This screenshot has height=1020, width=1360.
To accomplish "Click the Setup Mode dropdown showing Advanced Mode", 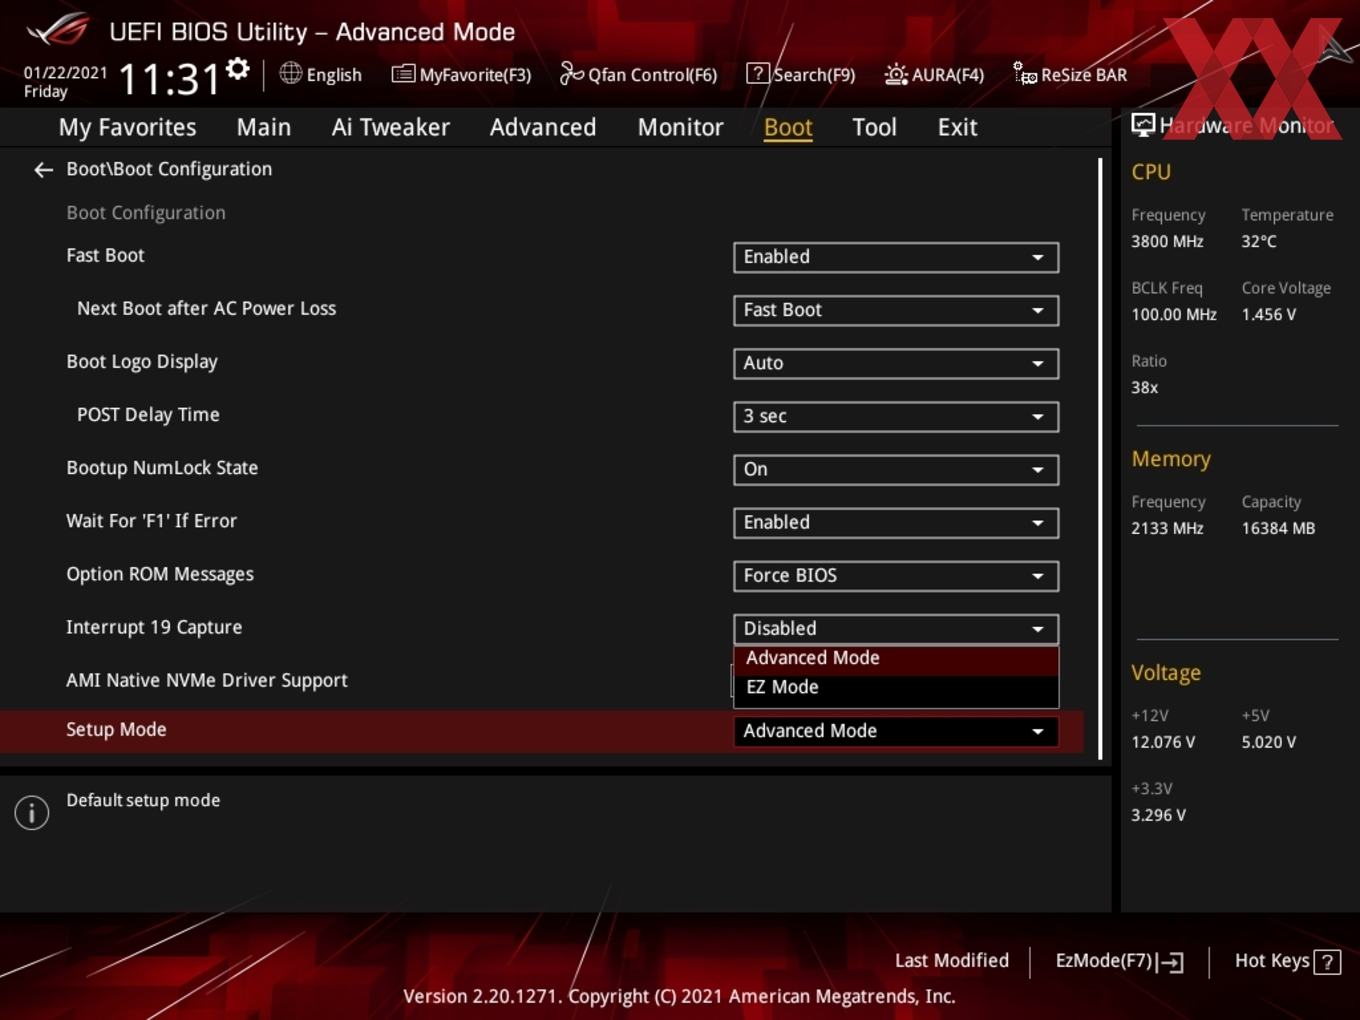I will (x=896, y=731).
